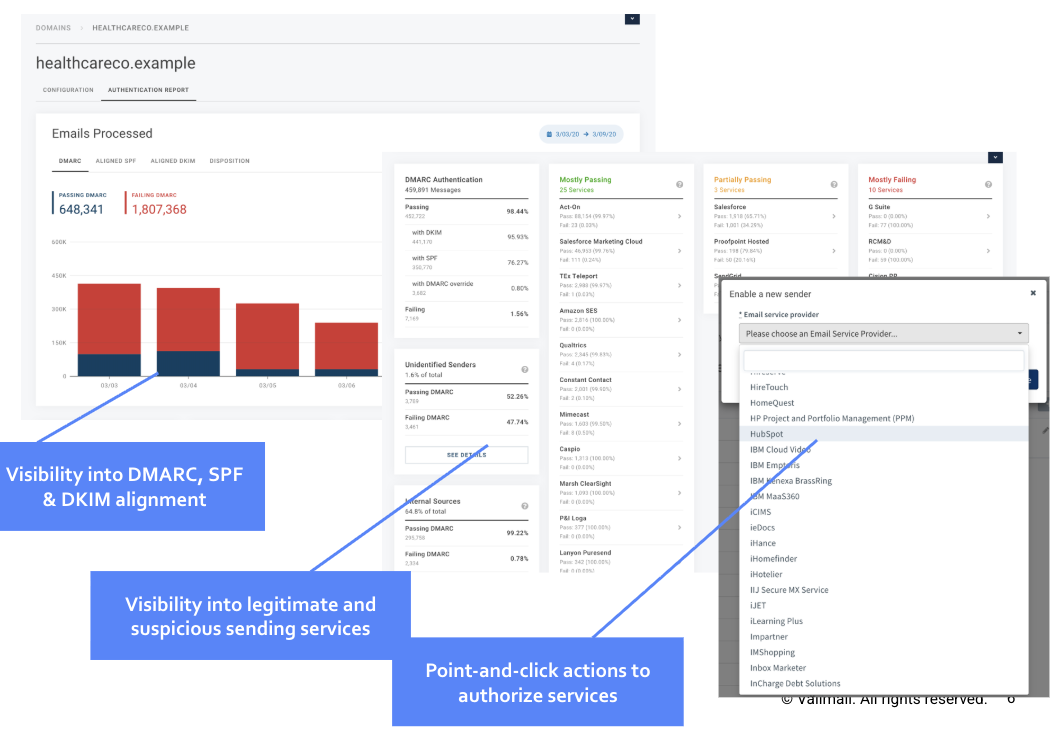This screenshot has width=1060, height=742.
Task: Open the Disposition tab
Action: pos(230,161)
